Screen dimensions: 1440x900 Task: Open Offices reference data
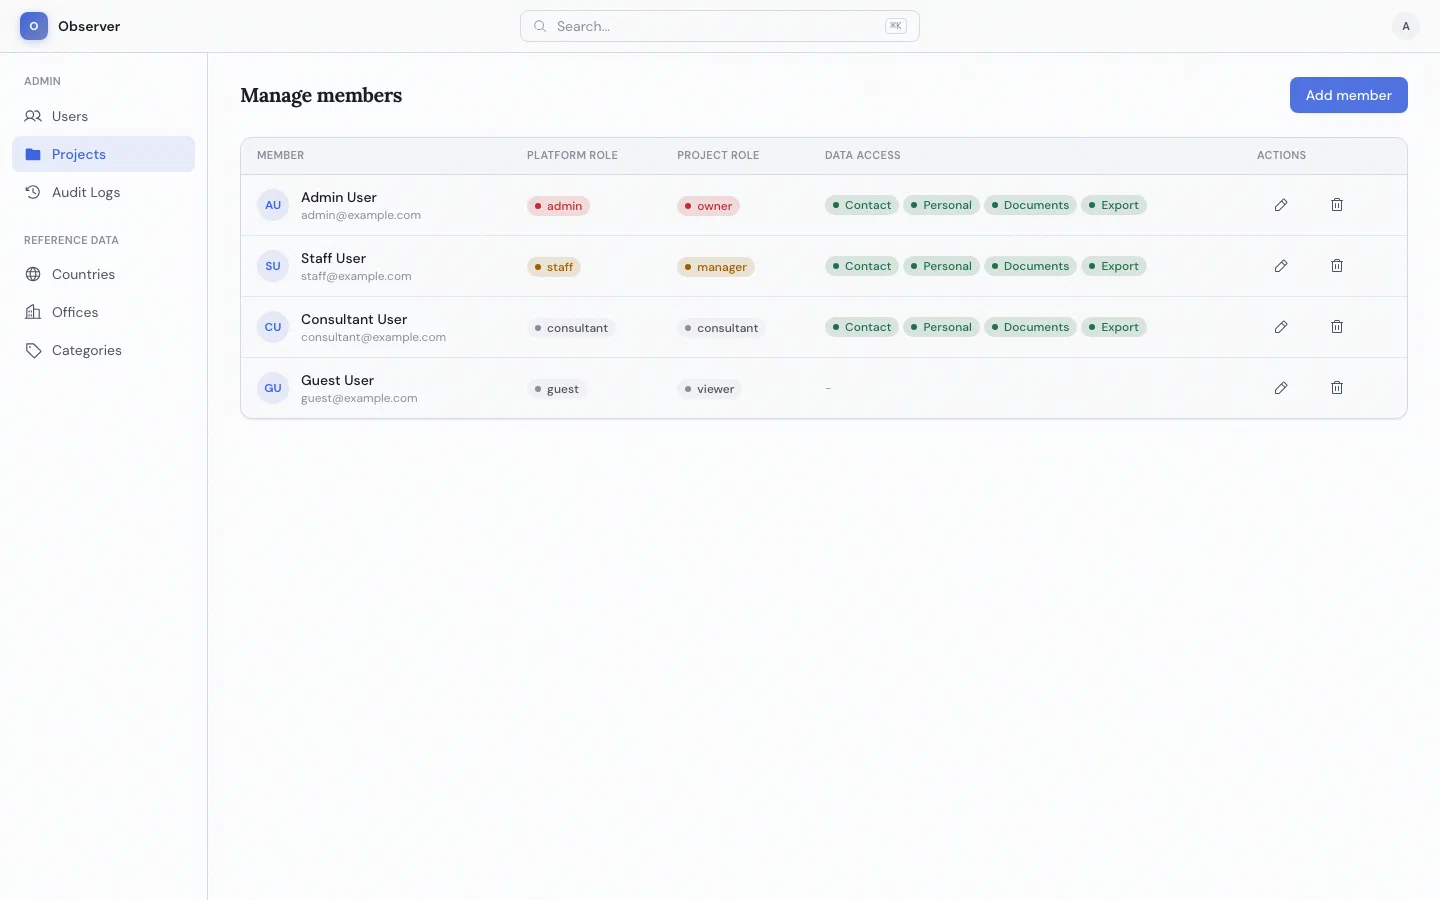[103, 312]
